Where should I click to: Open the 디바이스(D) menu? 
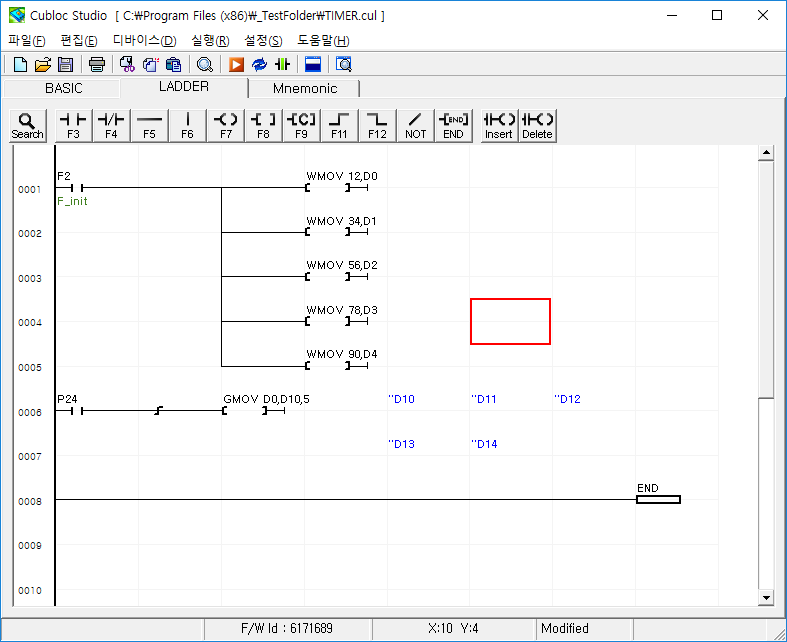click(x=144, y=40)
